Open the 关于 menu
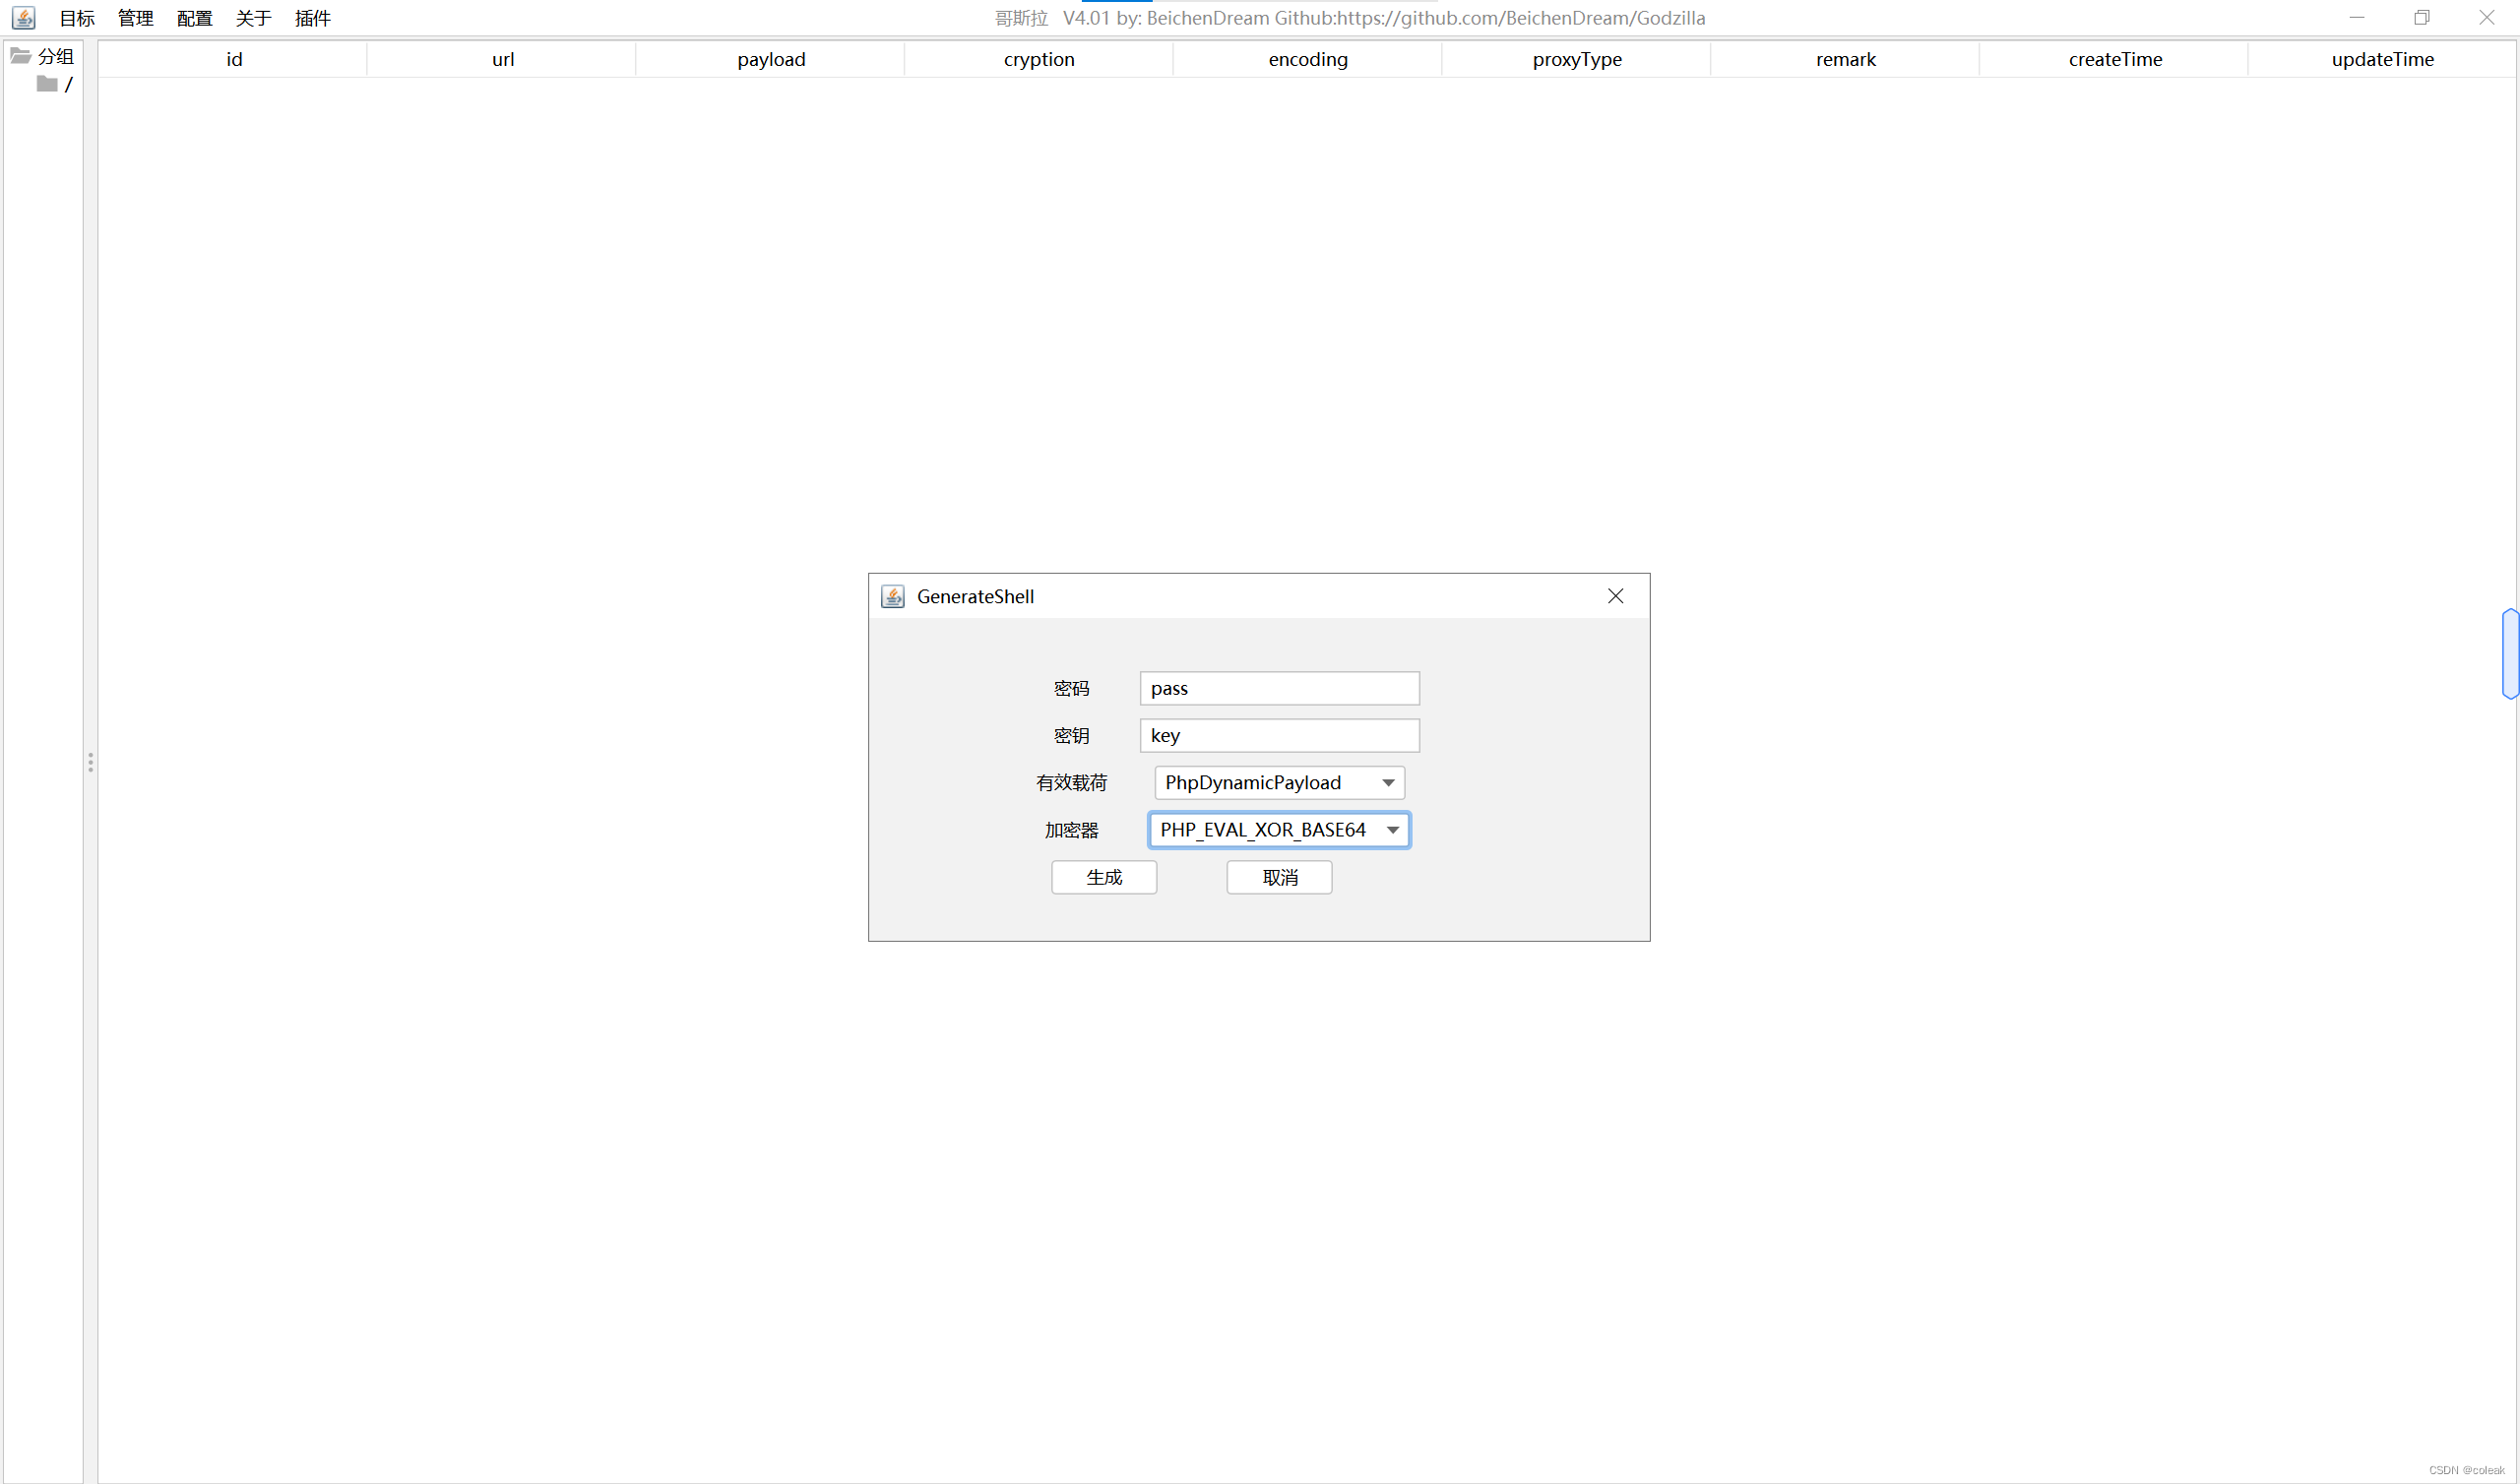Viewport: 2520px width, 1484px height. 253,18
